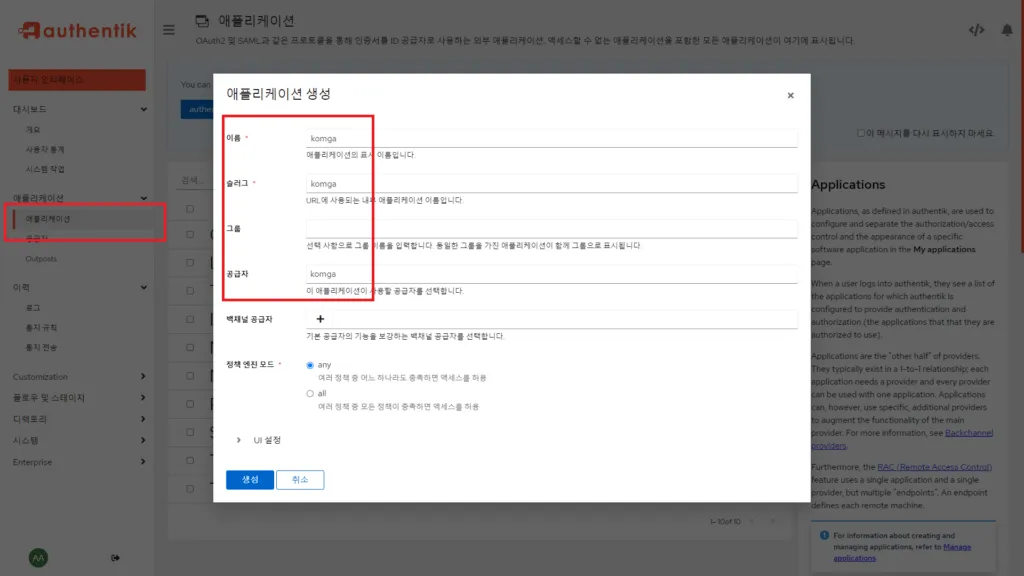Collapse the sidebar with the hamburger icon
Image resolution: width=1024 pixels, height=576 pixels.
[x=168, y=30]
